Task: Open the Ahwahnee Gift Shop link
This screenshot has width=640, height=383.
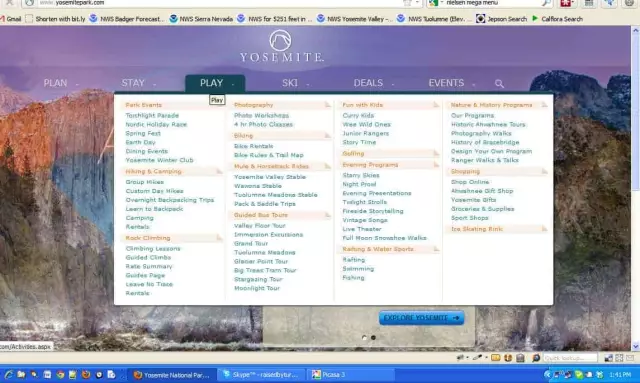Action: [482, 191]
